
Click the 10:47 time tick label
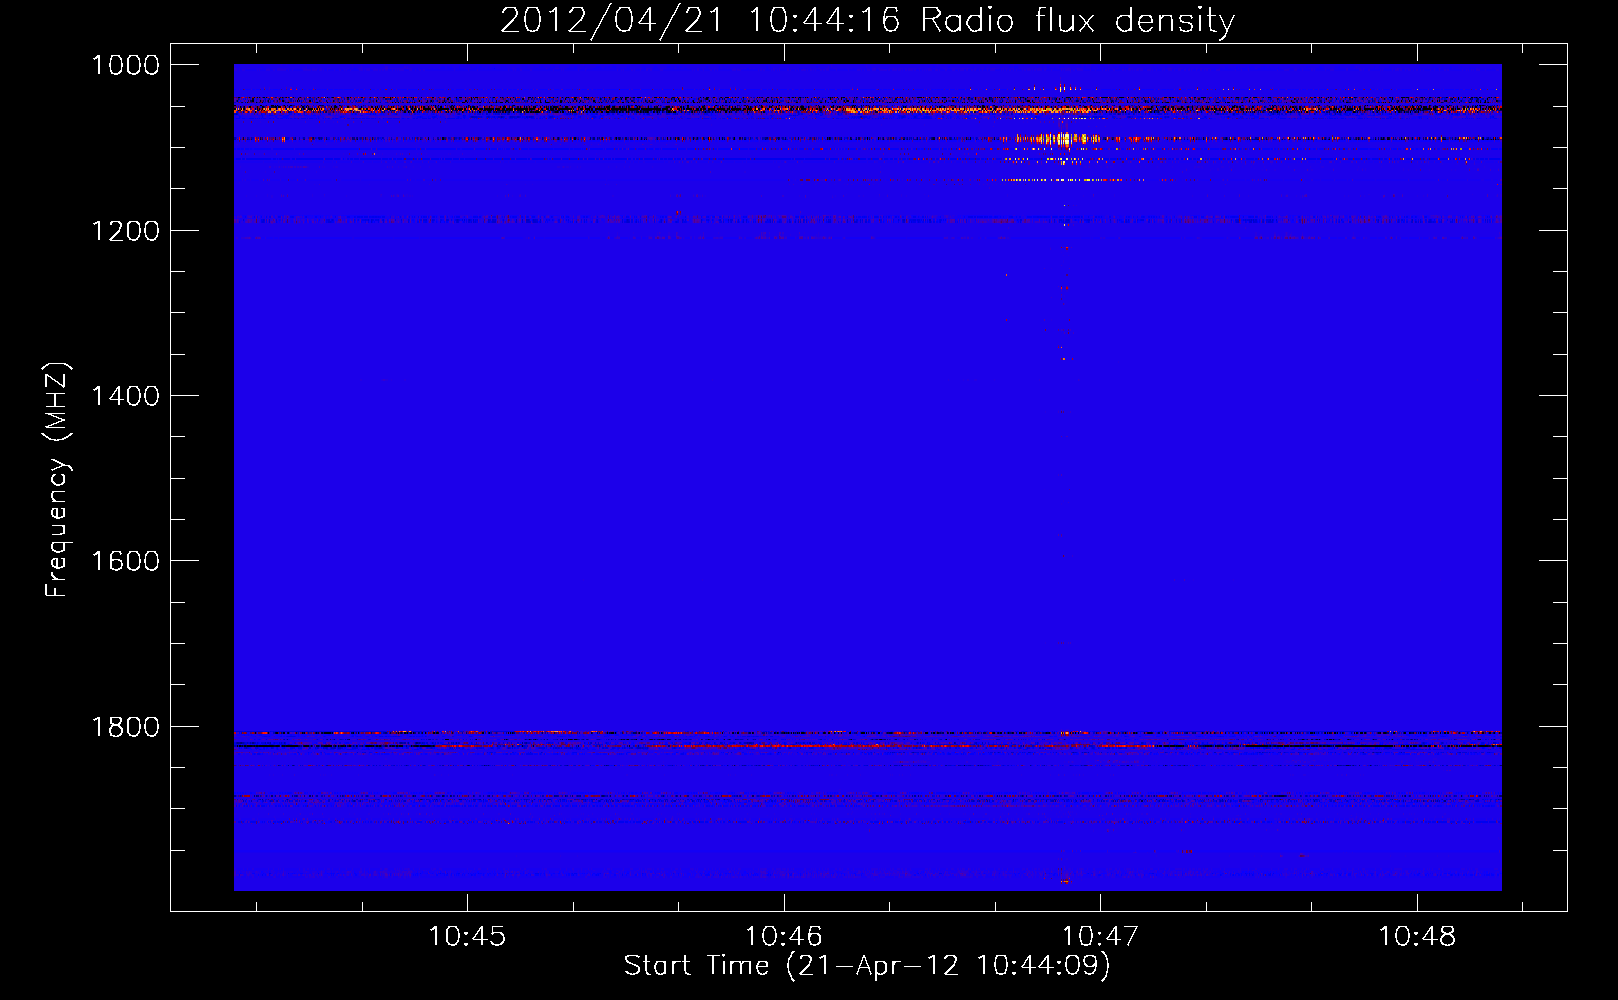(x=1100, y=936)
